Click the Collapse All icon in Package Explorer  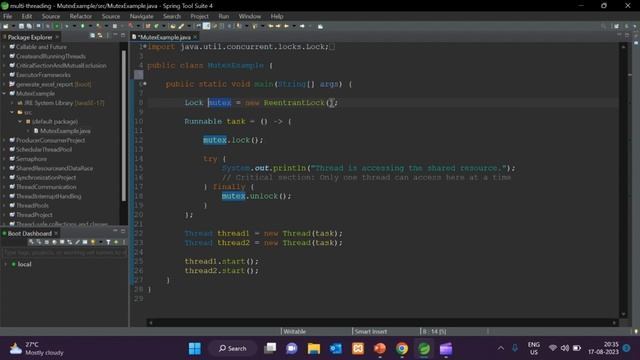(93, 36)
